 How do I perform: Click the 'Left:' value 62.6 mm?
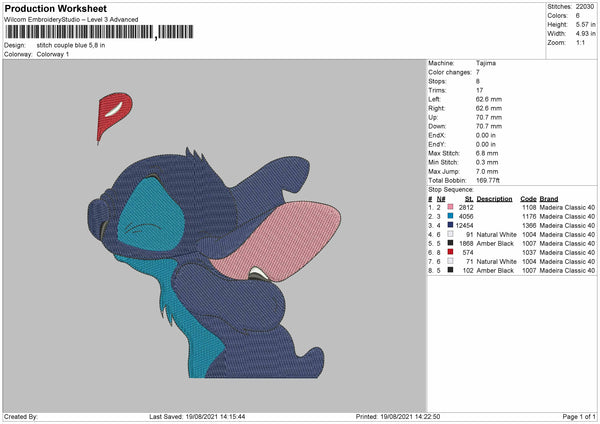tap(489, 99)
